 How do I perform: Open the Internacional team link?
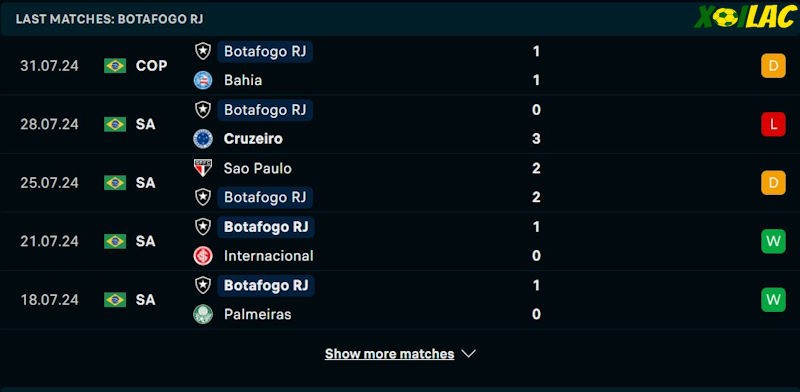[x=268, y=256]
